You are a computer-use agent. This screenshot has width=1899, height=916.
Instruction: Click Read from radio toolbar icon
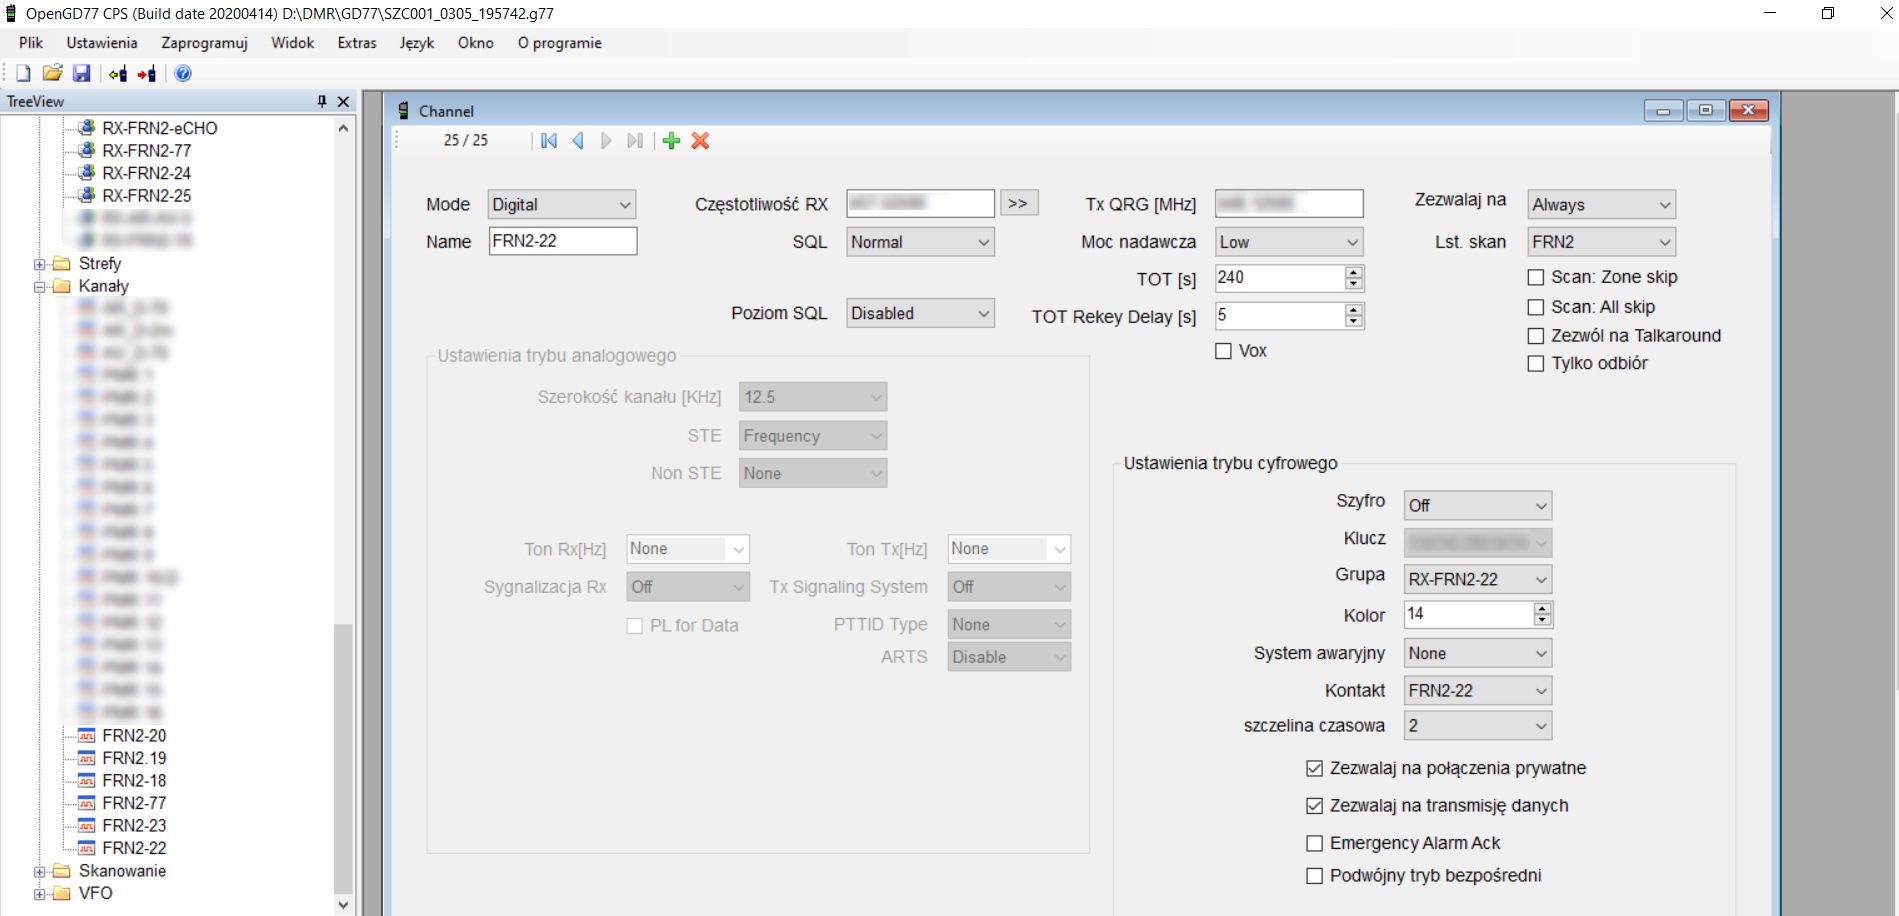(118, 73)
